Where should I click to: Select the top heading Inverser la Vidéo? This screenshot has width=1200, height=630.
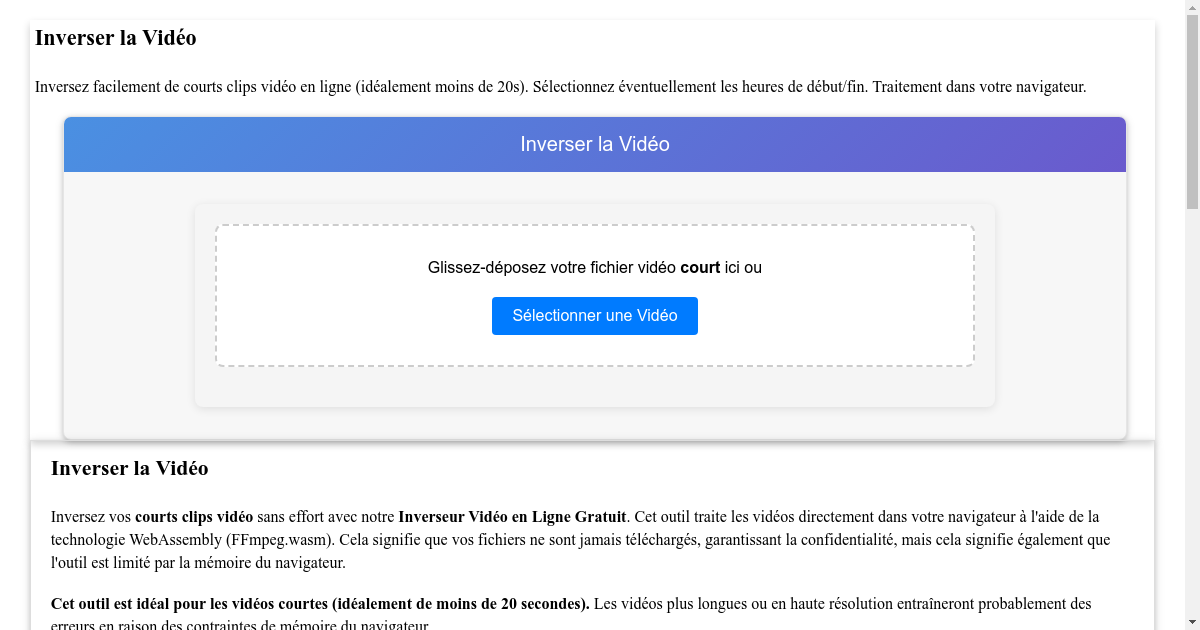pyautogui.click(x=115, y=38)
